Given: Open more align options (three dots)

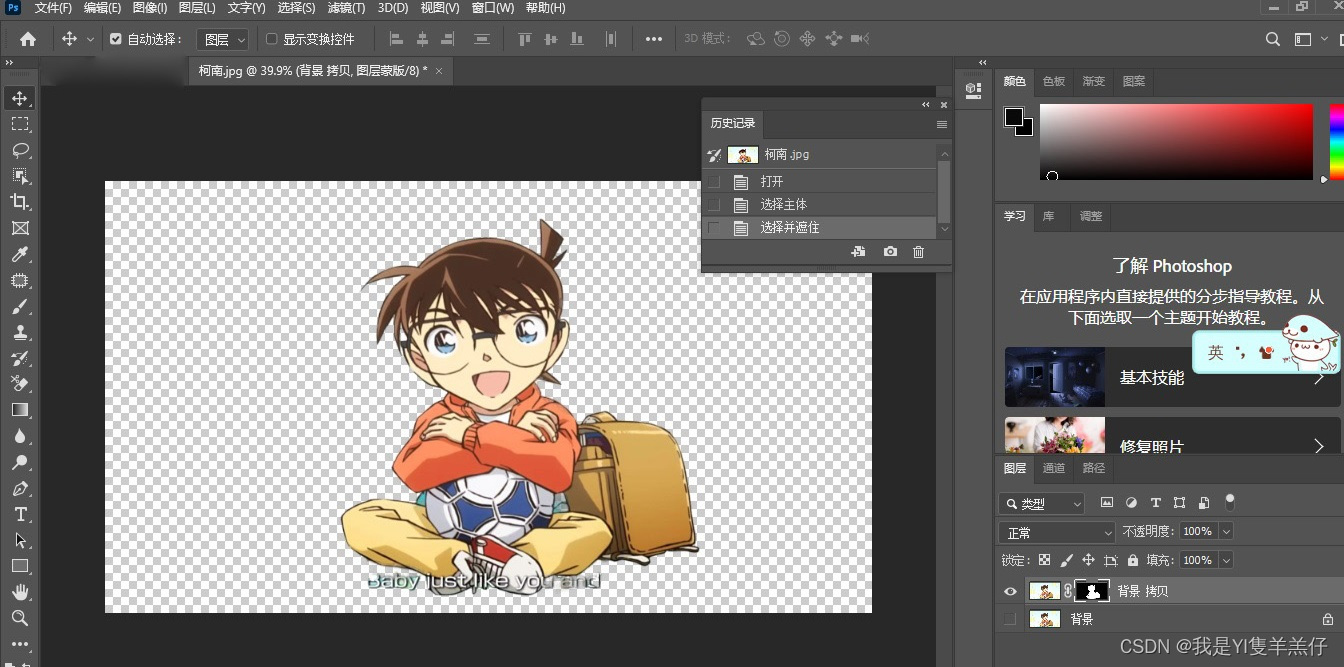Looking at the screenshot, I should (x=654, y=39).
